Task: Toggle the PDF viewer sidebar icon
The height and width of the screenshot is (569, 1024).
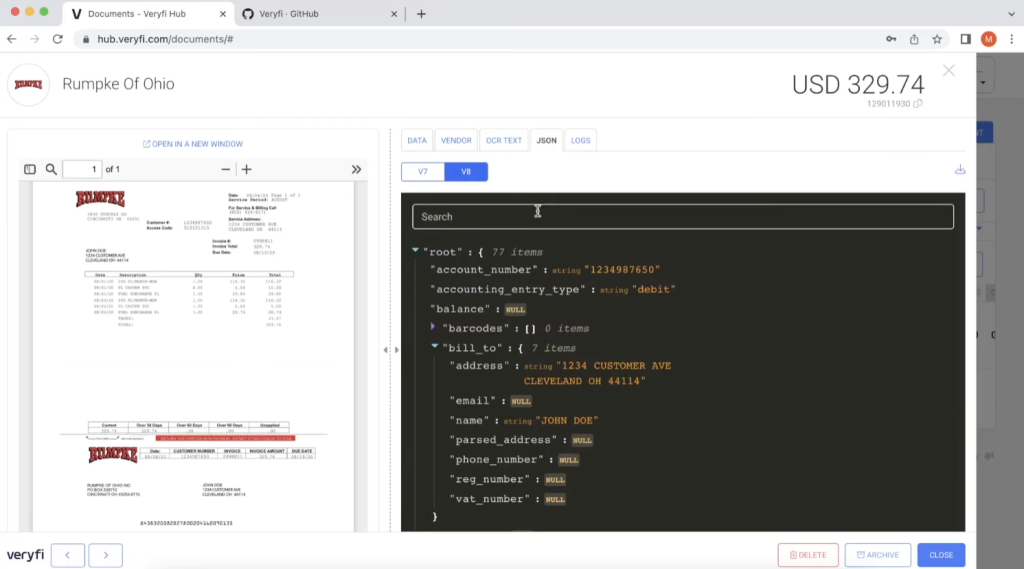Action: pyautogui.click(x=30, y=170)
